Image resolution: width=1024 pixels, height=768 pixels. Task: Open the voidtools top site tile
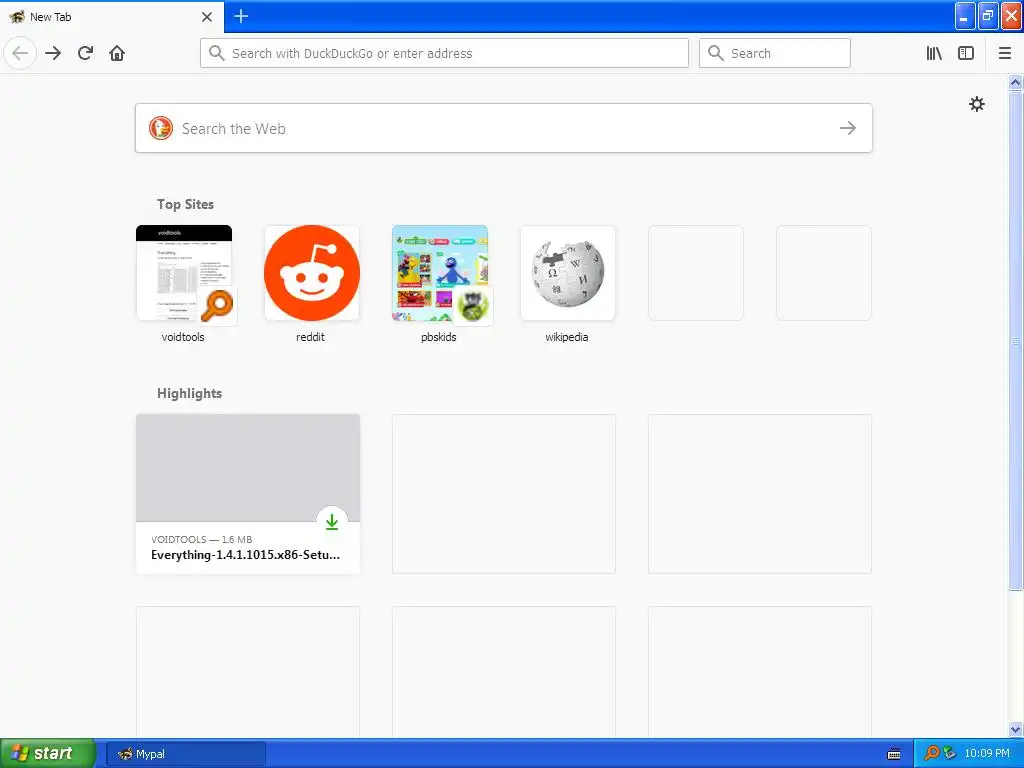tap(184, 273)
